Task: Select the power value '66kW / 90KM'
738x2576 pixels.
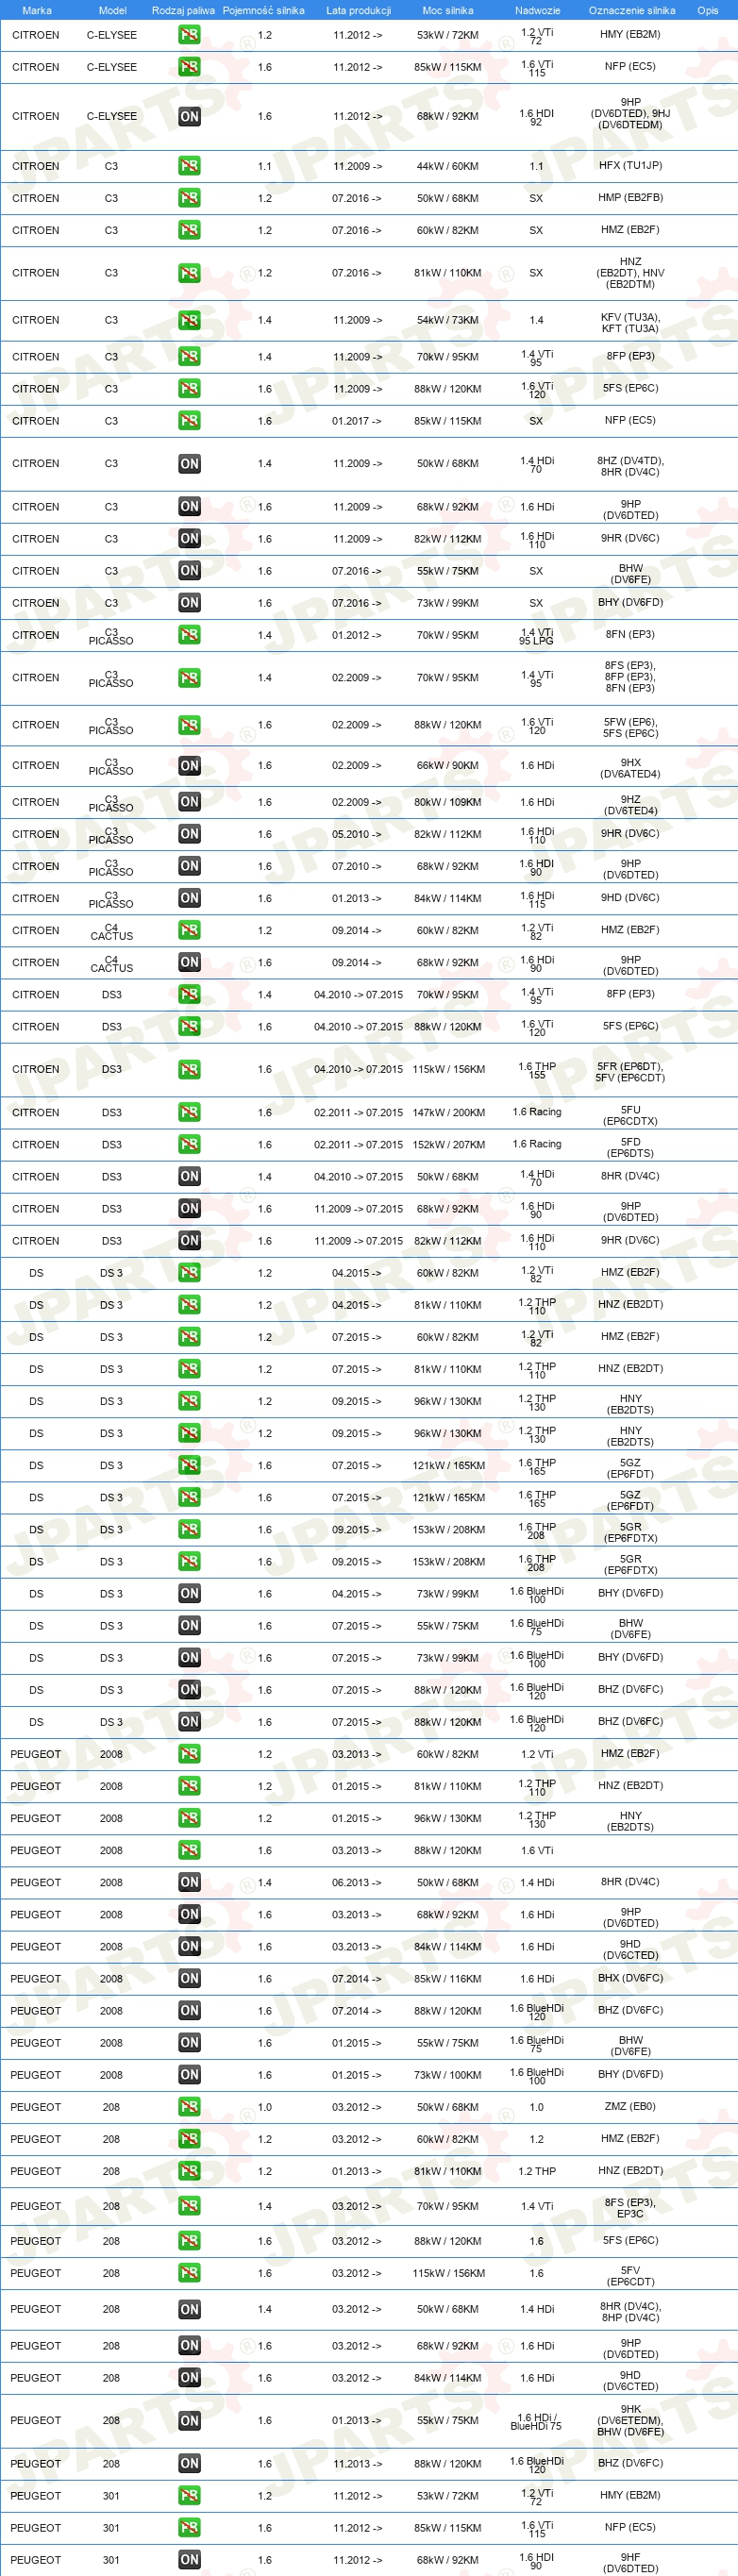Action: click(x=448, y=766)
